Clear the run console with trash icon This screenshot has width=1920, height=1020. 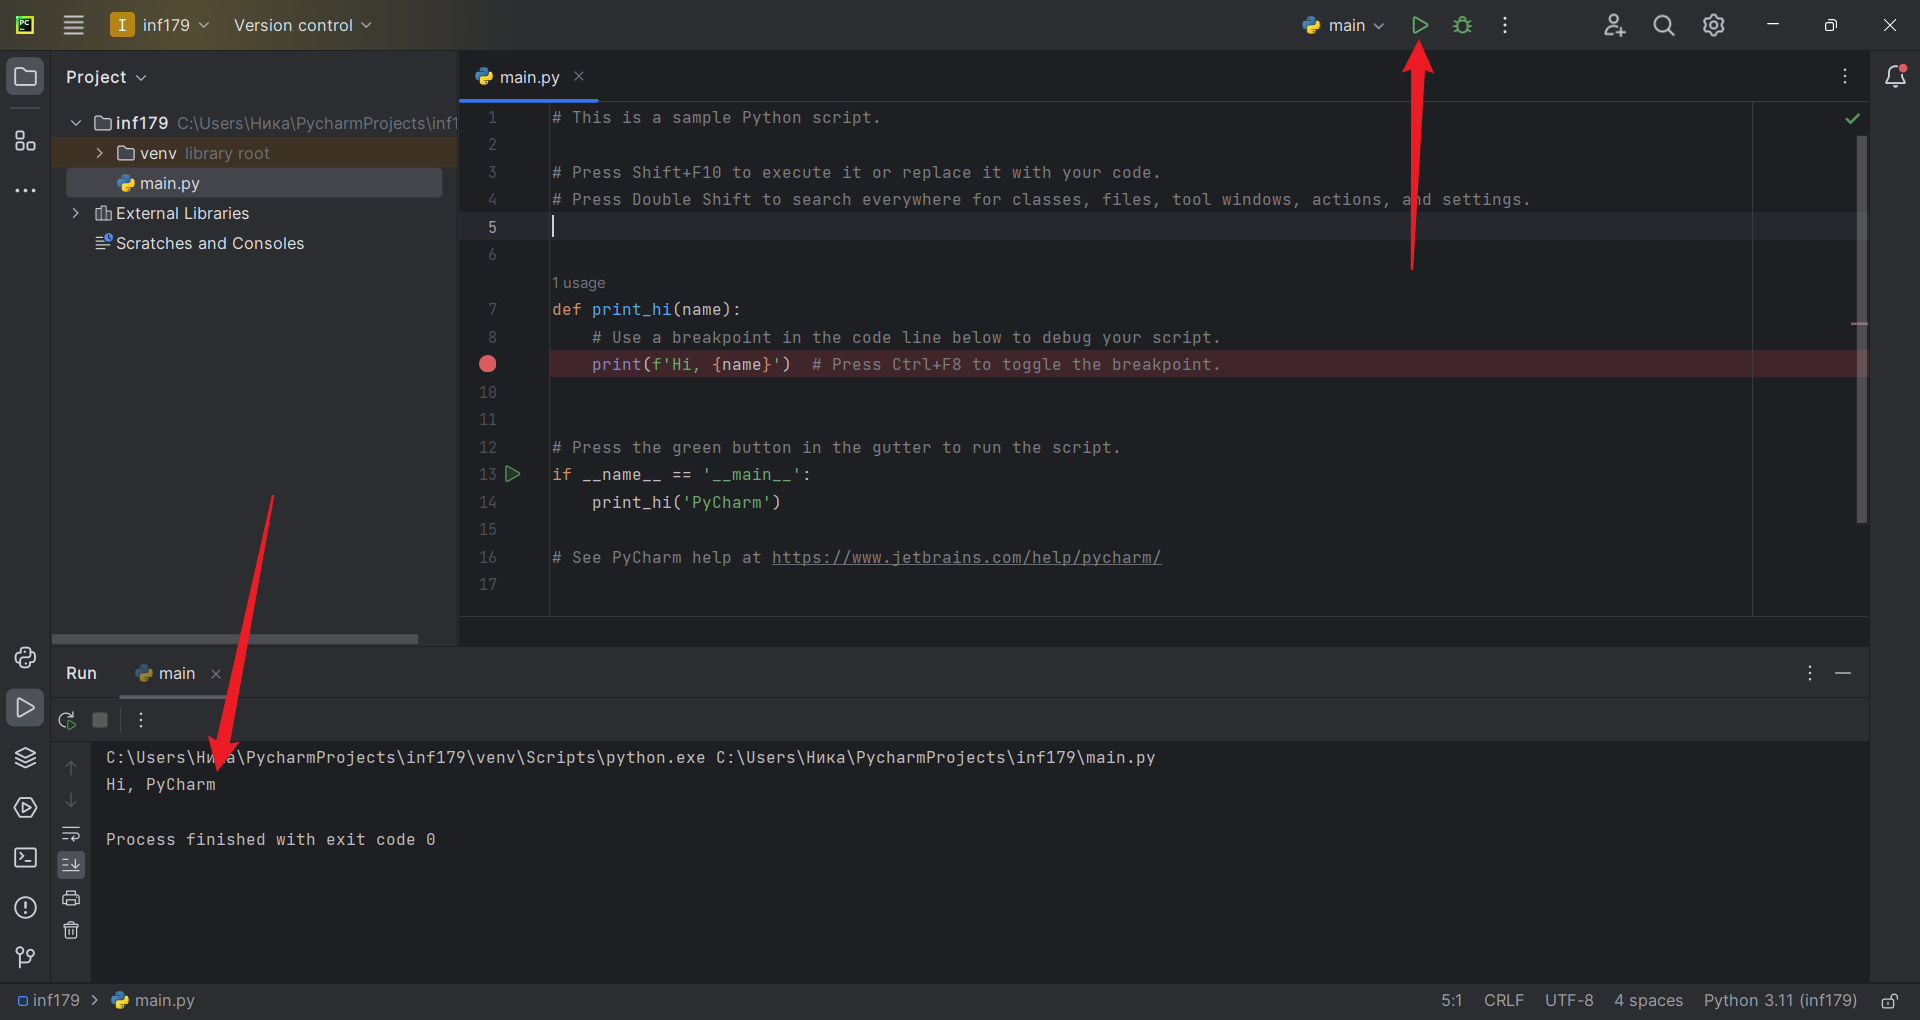pyautogui.click(x=71, y=930)
